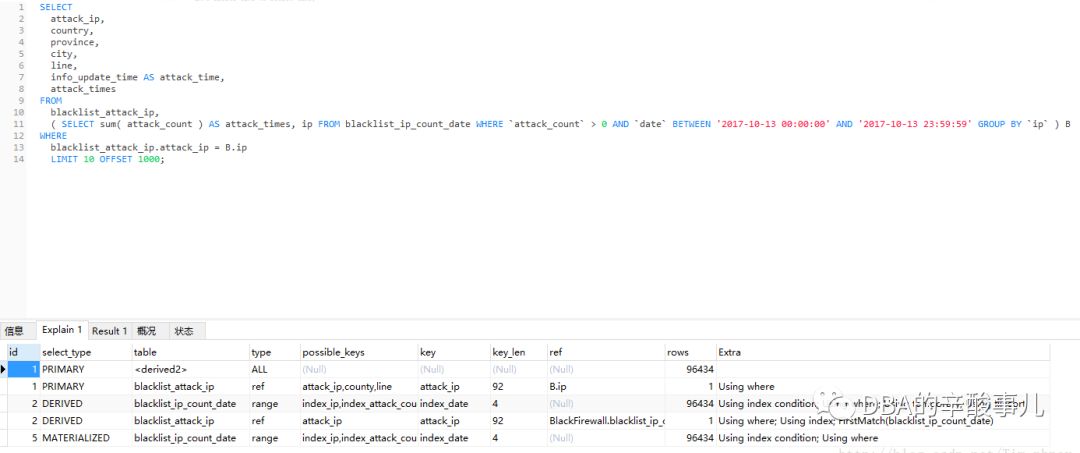Click line number 11 in the gutter
The image size is (1080, 453).
19,124
